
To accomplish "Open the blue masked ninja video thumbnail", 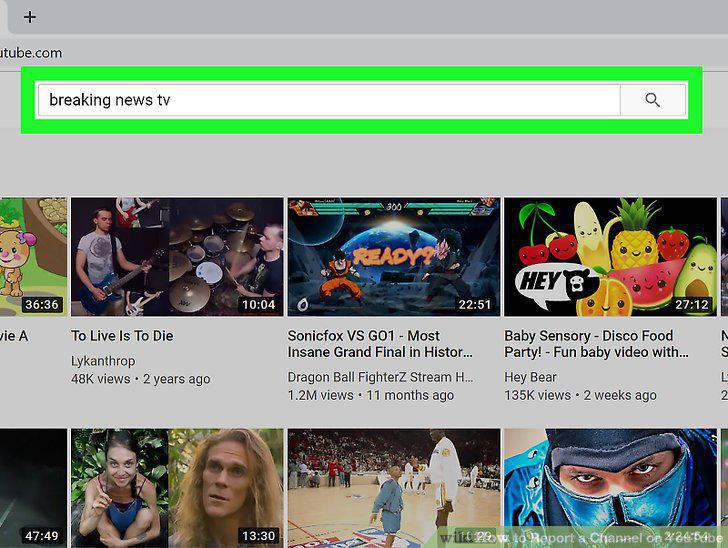I will click(611, 488).
